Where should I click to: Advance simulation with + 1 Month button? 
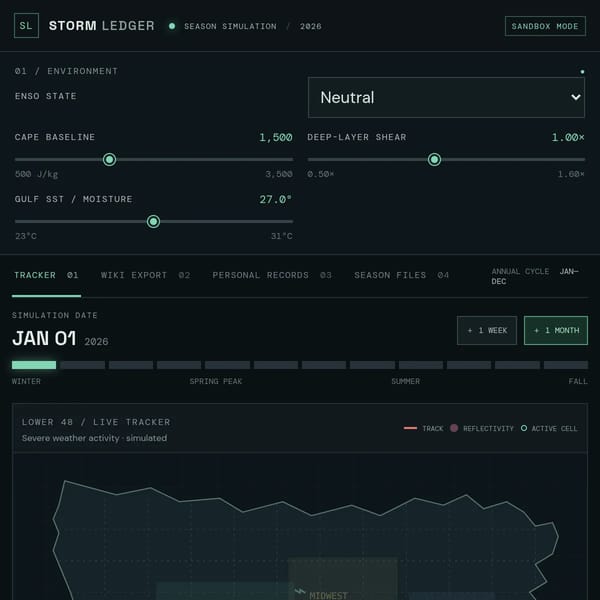[556, 331]
